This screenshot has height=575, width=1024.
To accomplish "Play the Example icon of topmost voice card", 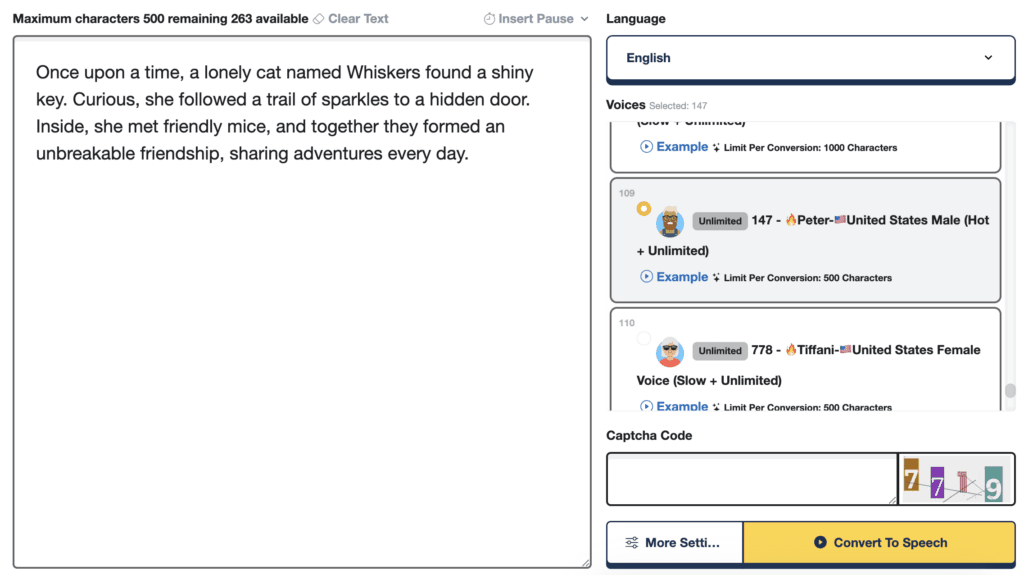I will click(x=646, y=146).
